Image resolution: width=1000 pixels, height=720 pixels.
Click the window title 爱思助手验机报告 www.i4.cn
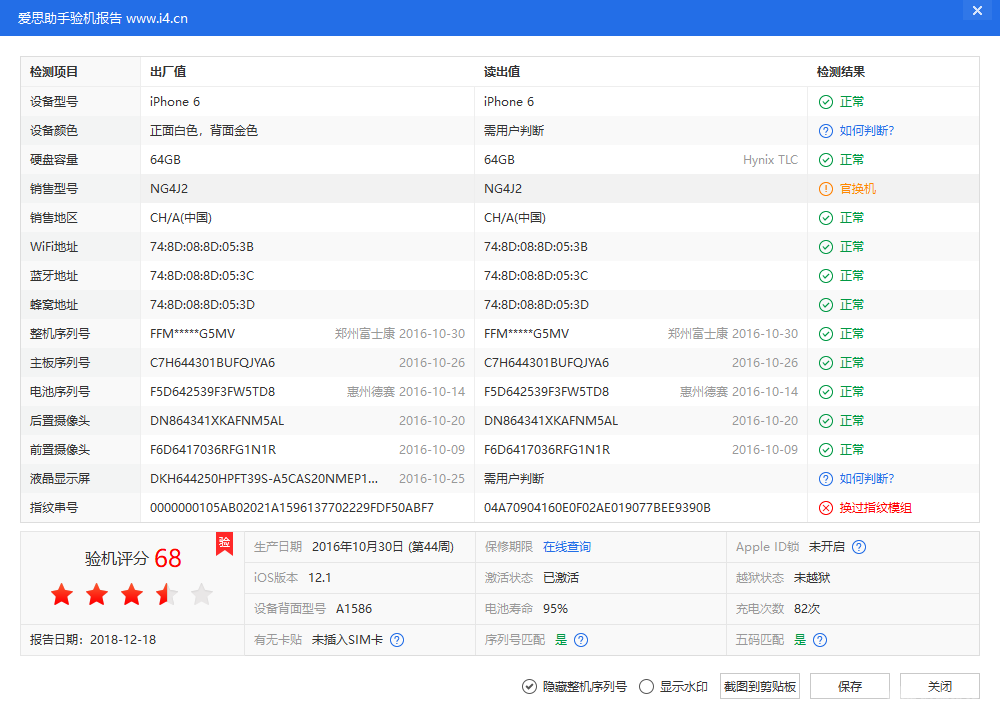pos(103,18)
